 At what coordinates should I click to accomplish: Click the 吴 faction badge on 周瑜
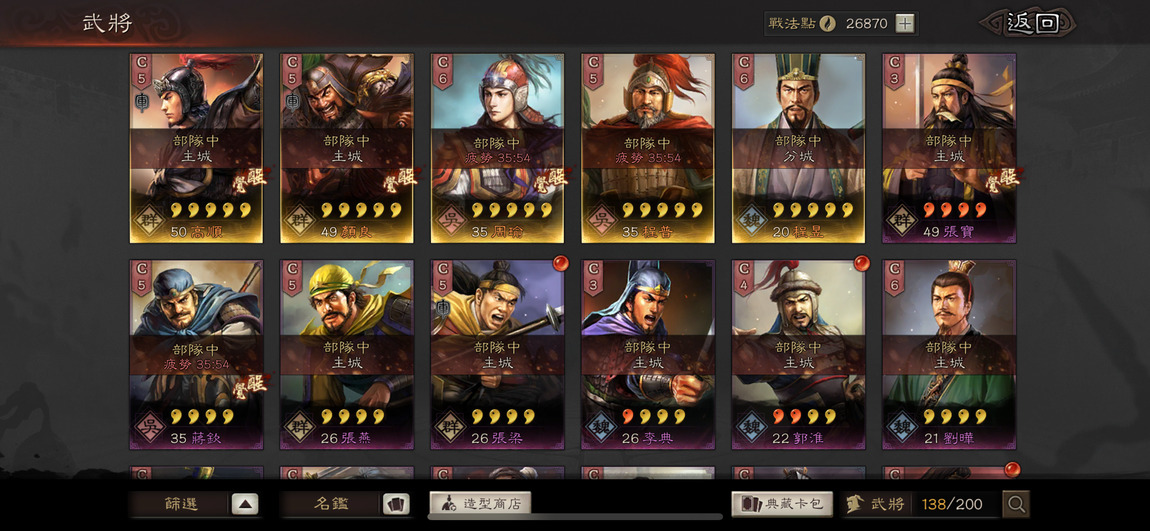(450, 219)
